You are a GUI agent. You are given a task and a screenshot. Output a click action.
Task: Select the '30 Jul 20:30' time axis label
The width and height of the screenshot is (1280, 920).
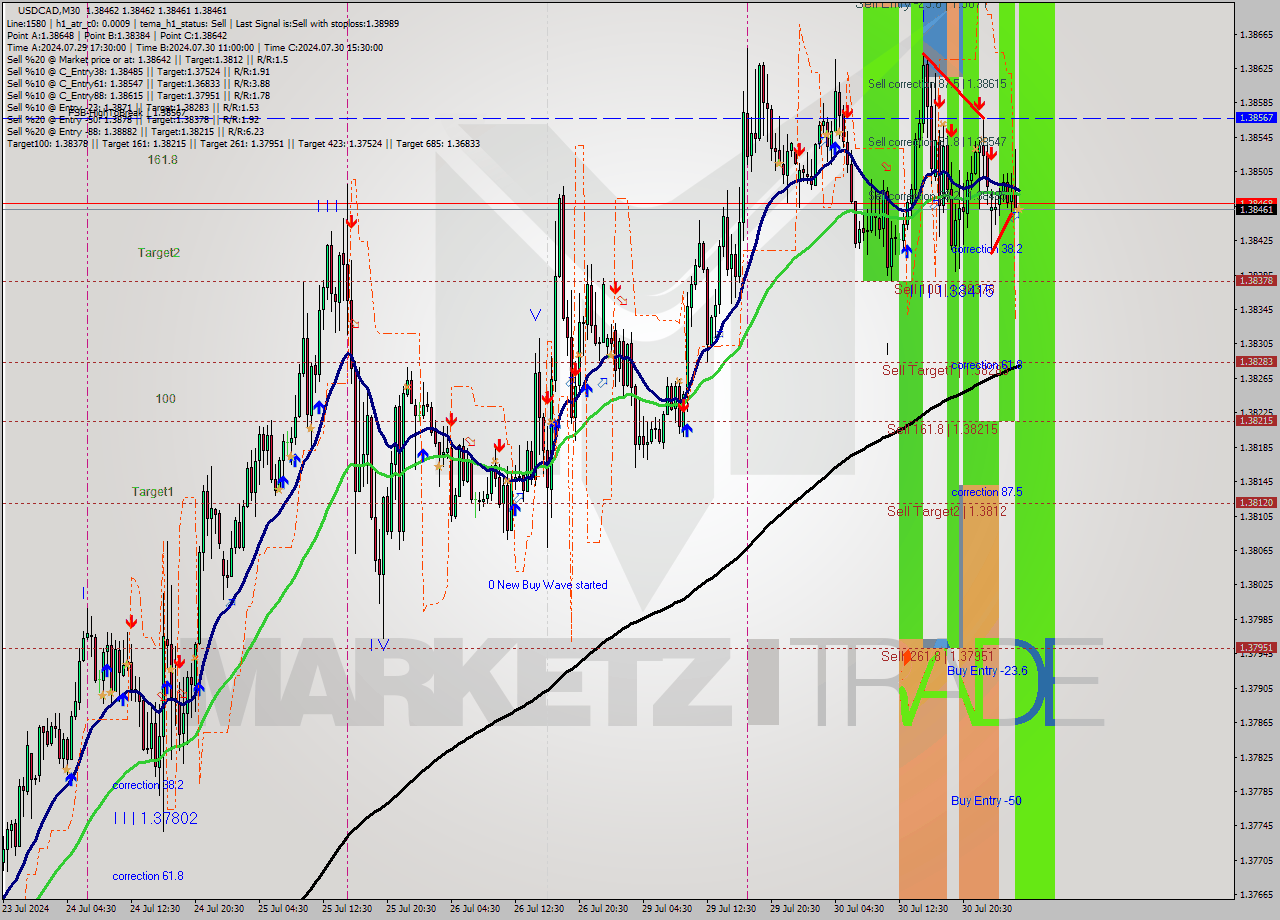(987, 909)
